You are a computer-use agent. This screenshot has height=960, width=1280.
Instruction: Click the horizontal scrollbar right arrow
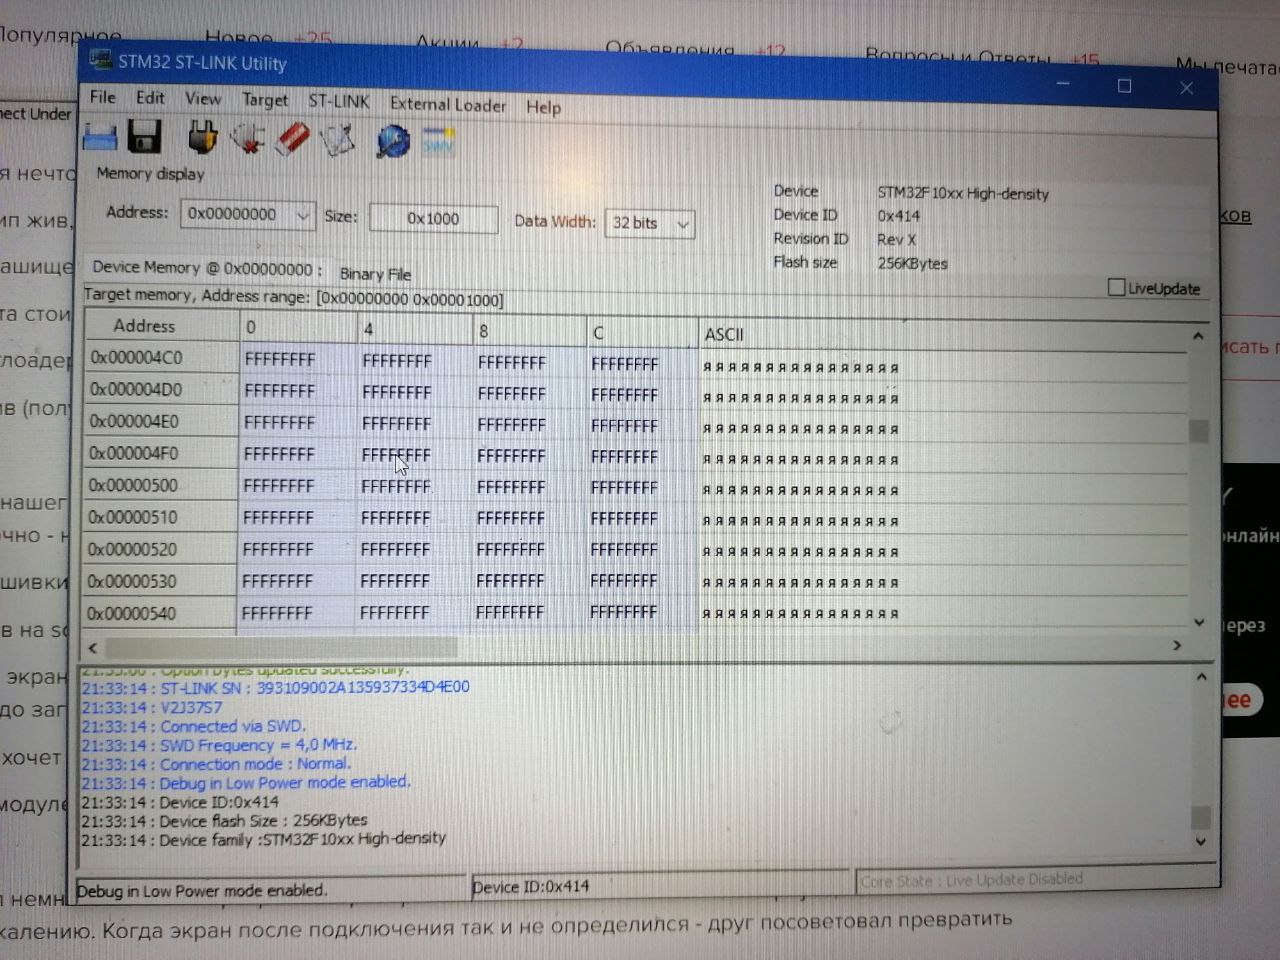click(1177, 646)
